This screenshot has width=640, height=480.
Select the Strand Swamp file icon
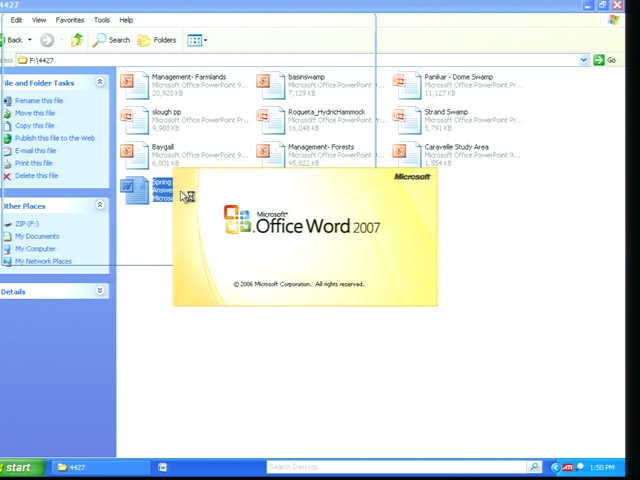407,120
